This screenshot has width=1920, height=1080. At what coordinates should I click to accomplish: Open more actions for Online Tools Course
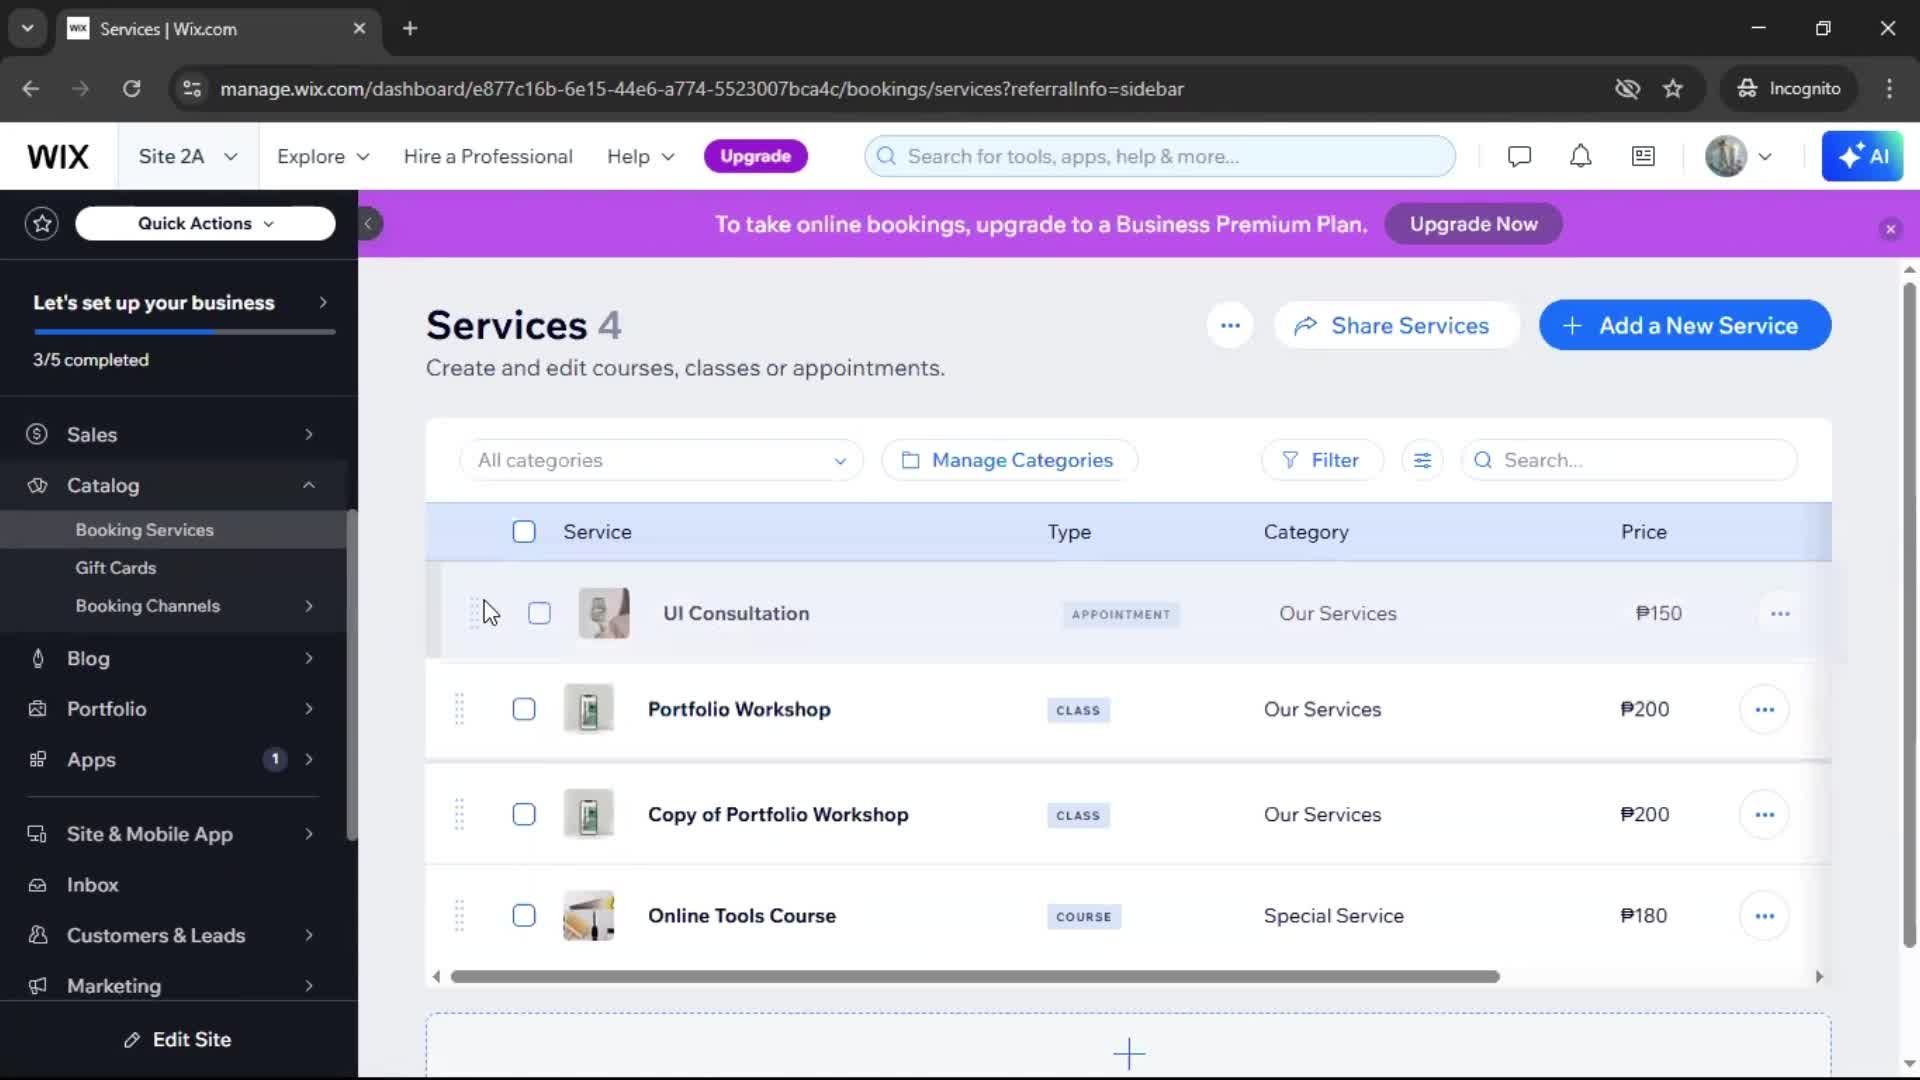(x=1764, y=916)
